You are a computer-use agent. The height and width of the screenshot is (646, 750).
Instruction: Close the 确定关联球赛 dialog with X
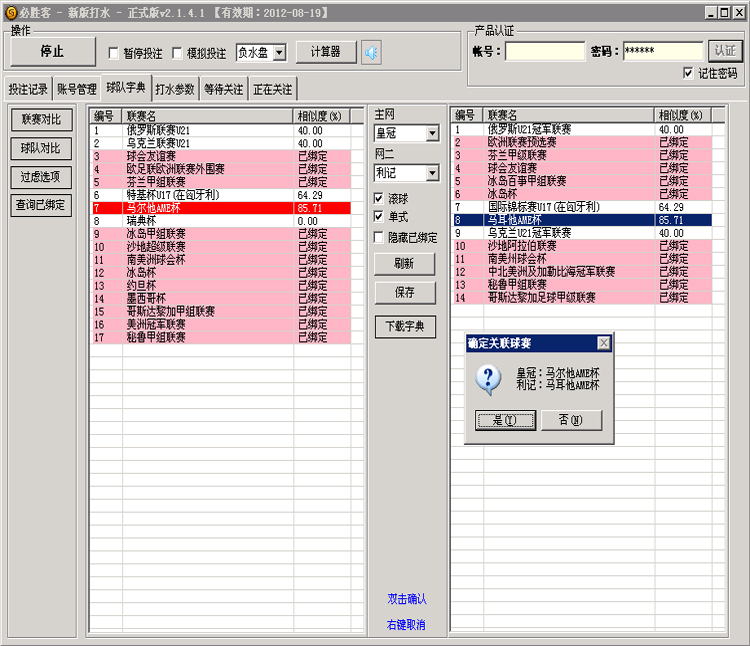[603, 343]
